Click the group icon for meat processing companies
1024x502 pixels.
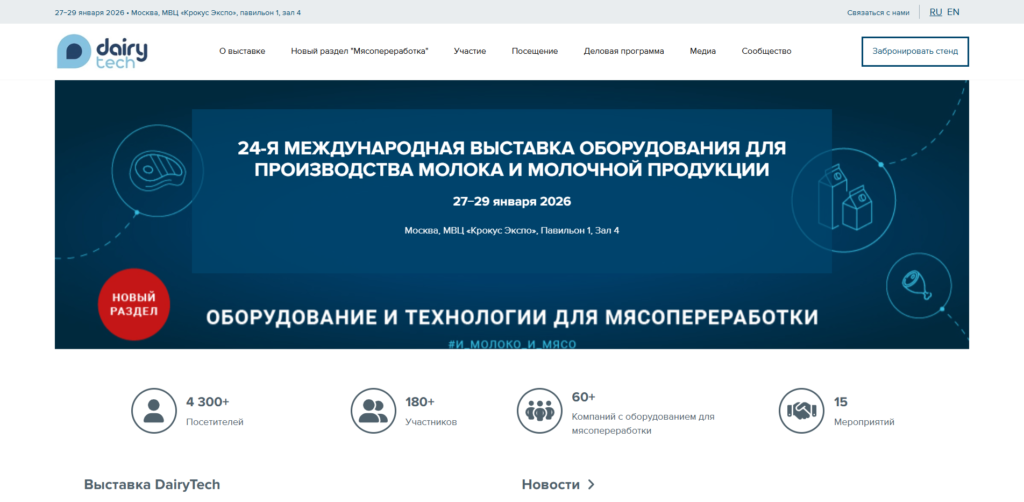[539, 411]
